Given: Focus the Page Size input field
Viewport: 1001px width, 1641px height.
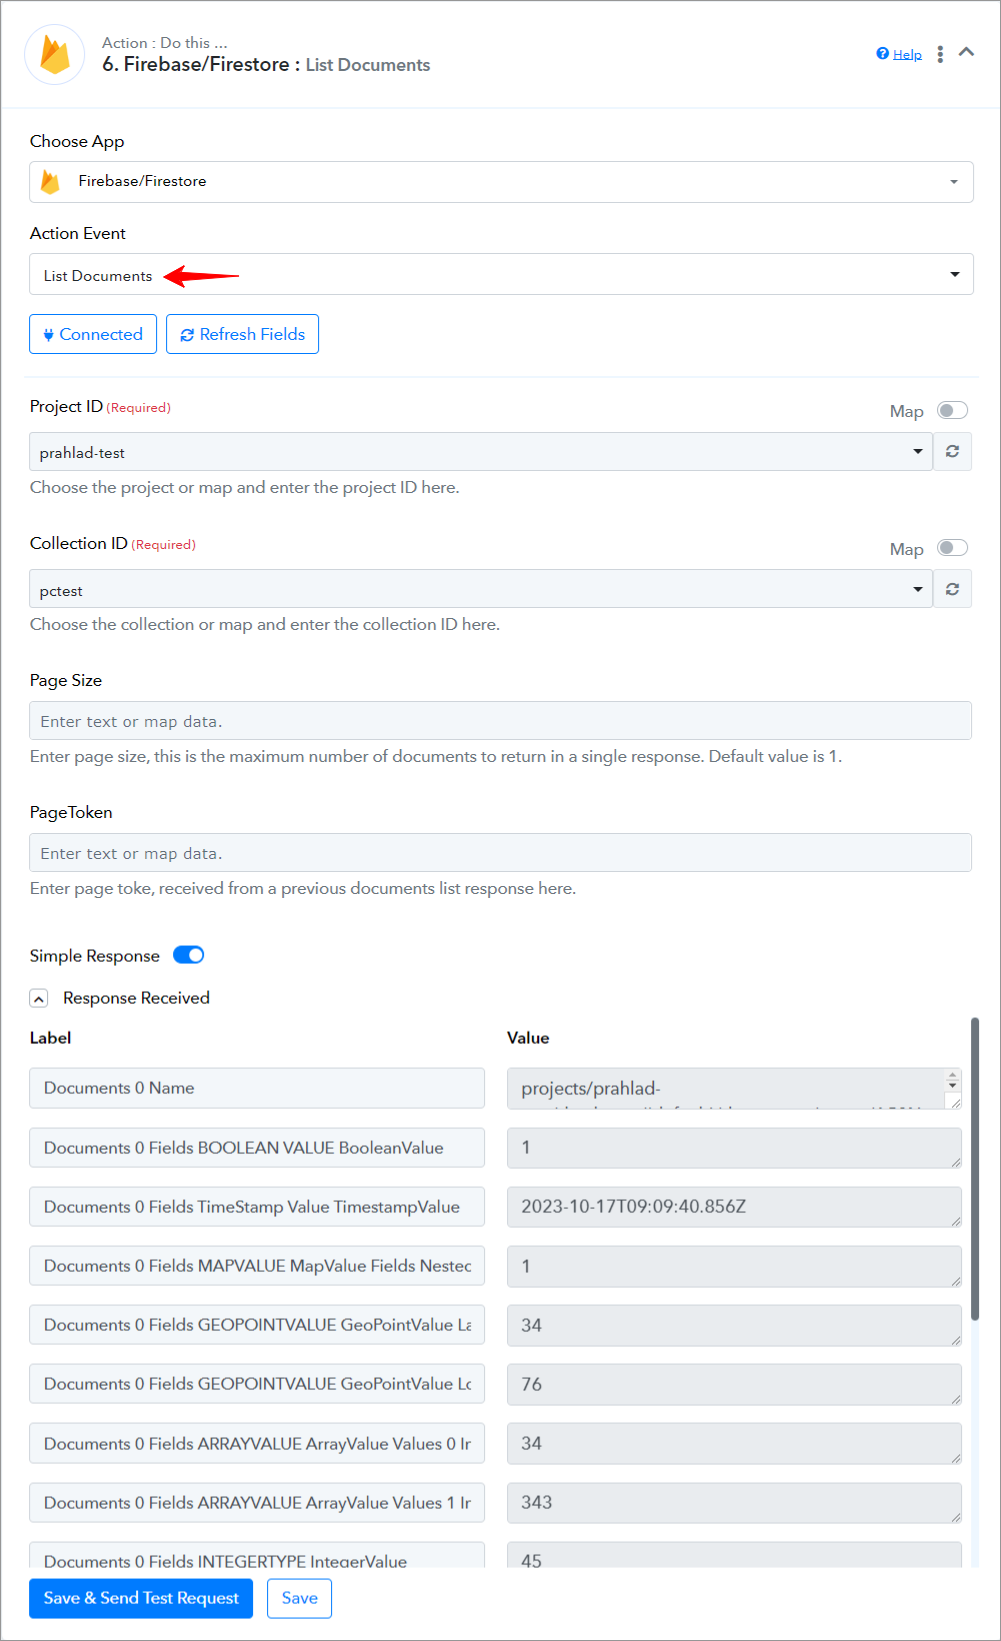Looking at the screenshot, I should click(500, 721).
